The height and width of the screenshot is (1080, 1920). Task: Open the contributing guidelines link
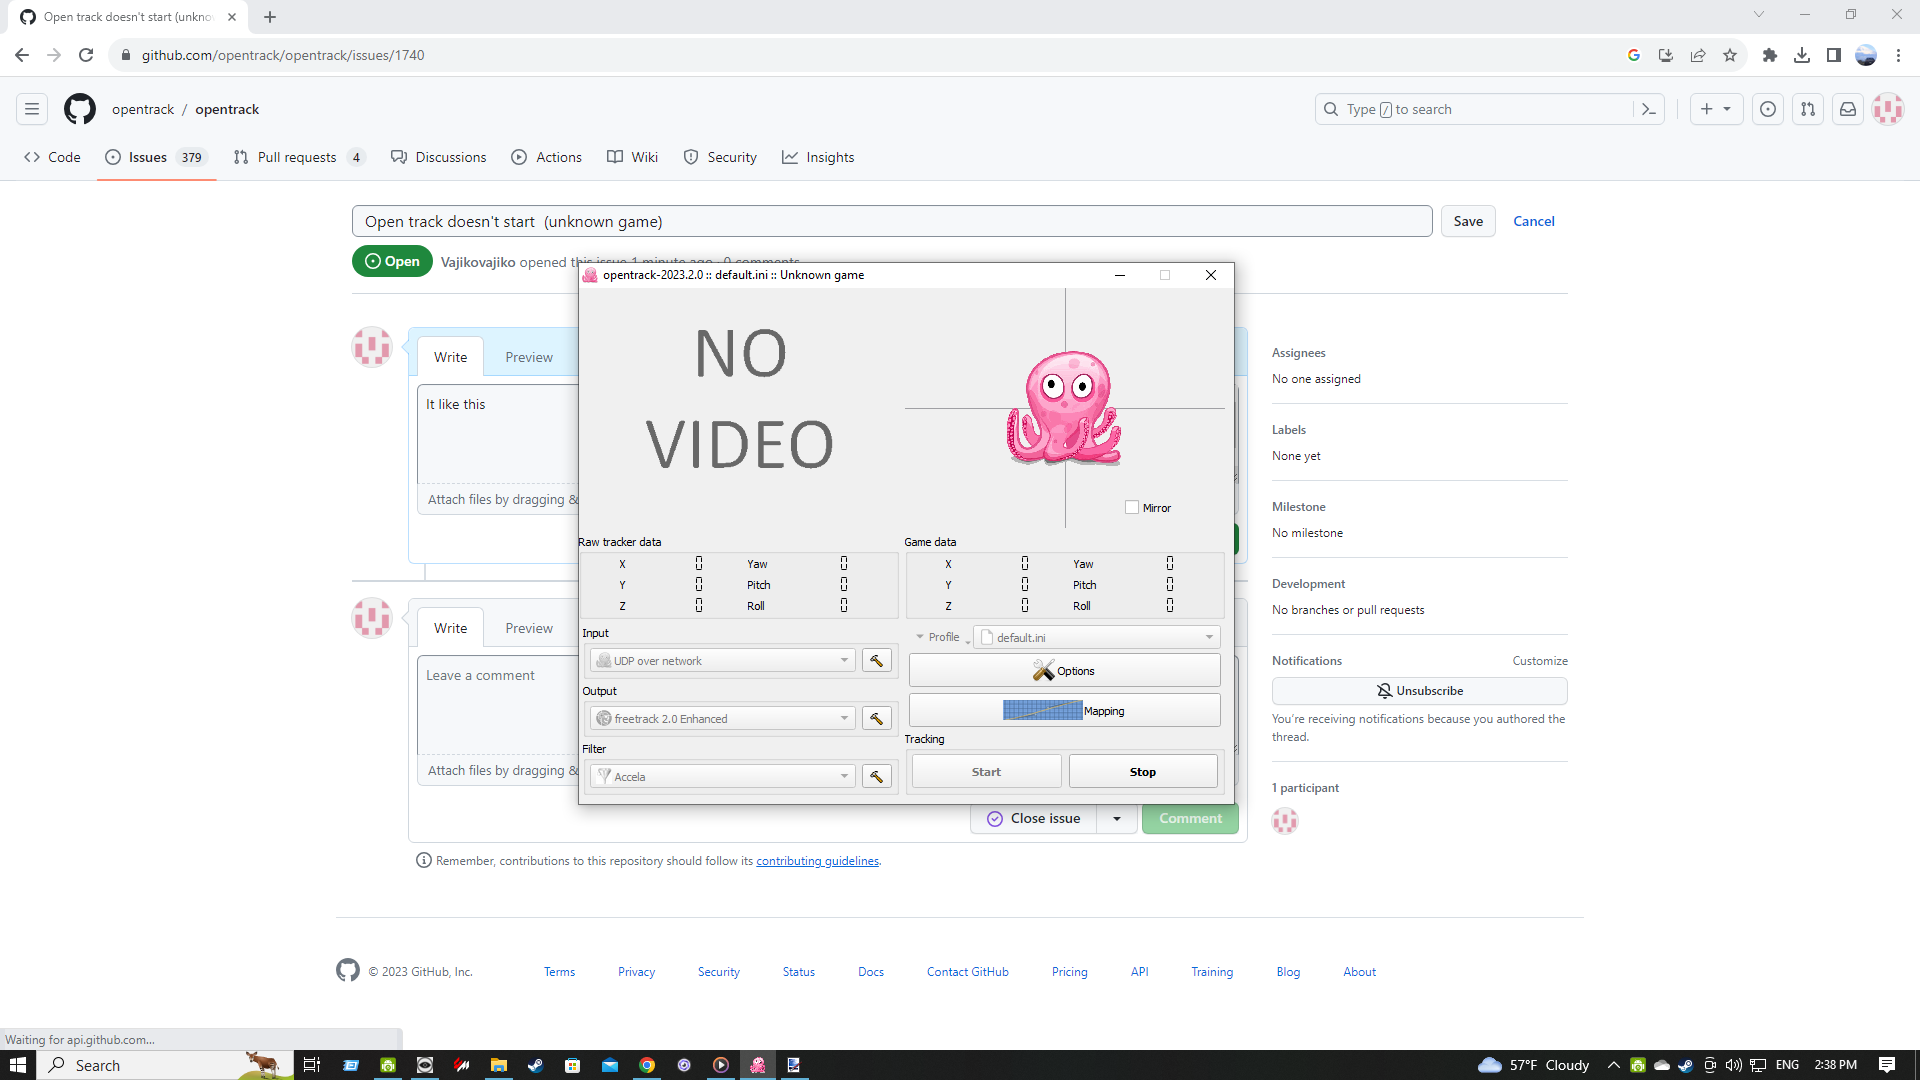pos(817,861)
